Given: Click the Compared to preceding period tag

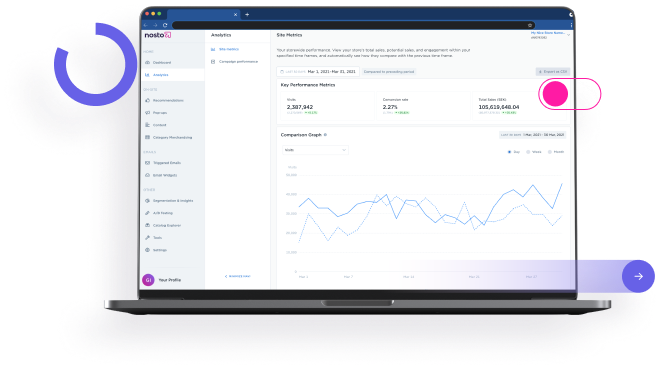Looking at the screenshot, I should 389,72.
